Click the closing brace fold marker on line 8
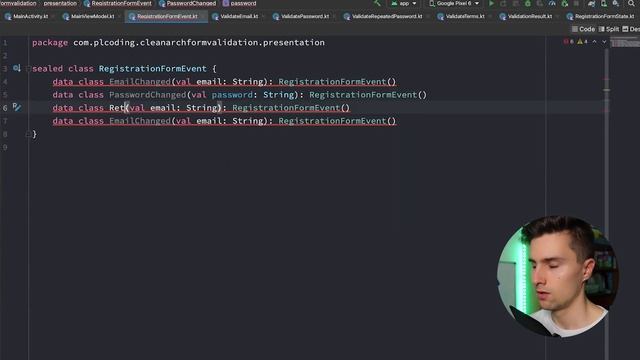The width and height of the screenshot is (640, 360). coord(28,134)
